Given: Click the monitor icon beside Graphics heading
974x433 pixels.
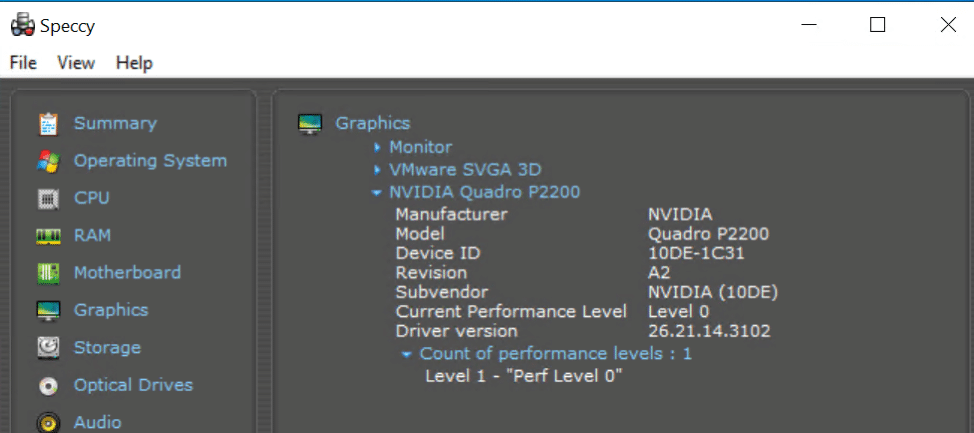Looking at the screenshot, I should (310, 124).
